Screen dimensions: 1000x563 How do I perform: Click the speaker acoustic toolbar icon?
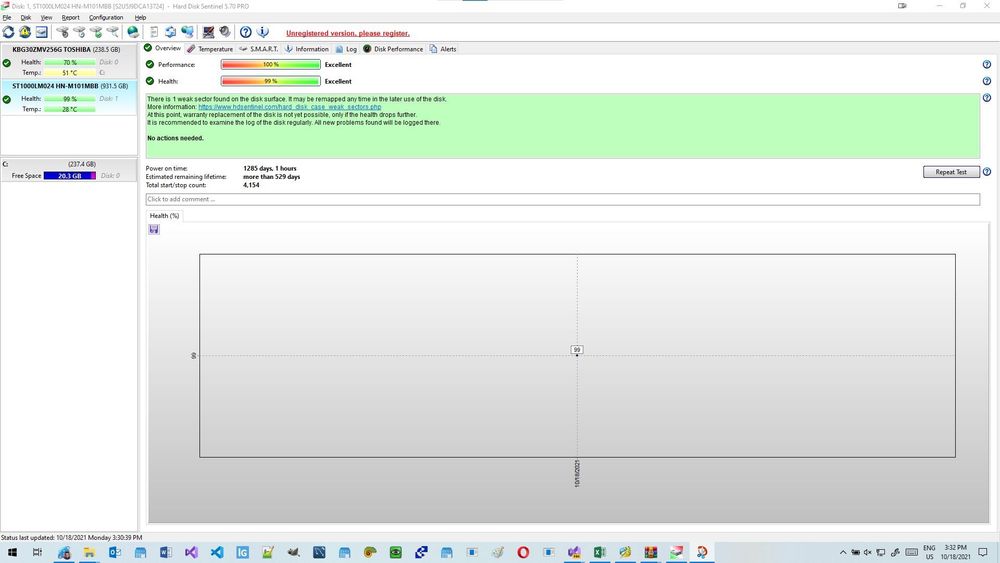click(x=225, y=32)
